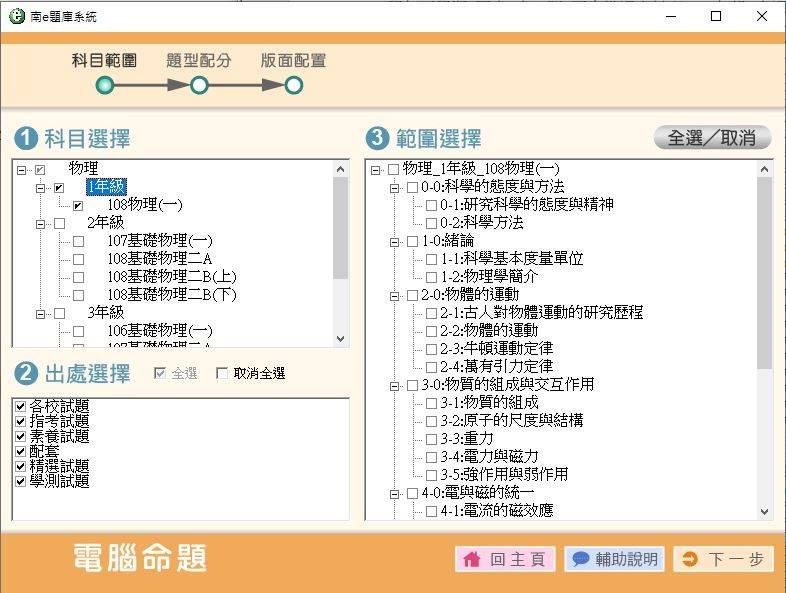Collapse the 物理_1年級_108物理(一) root node

[x=375, y=170]
